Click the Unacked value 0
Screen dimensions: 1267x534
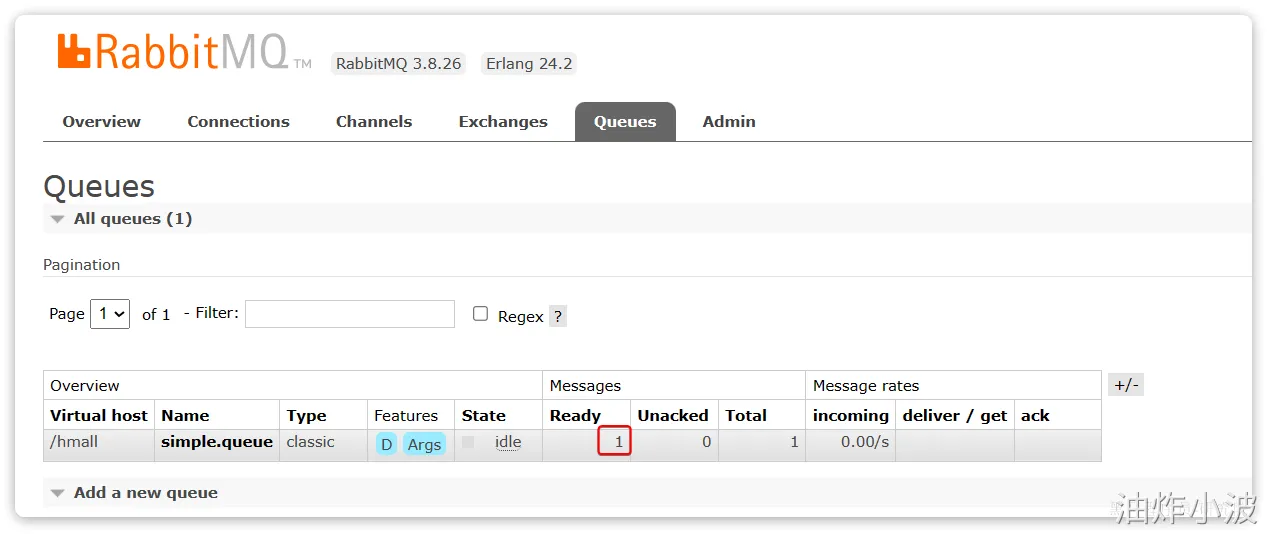point(706,441)
